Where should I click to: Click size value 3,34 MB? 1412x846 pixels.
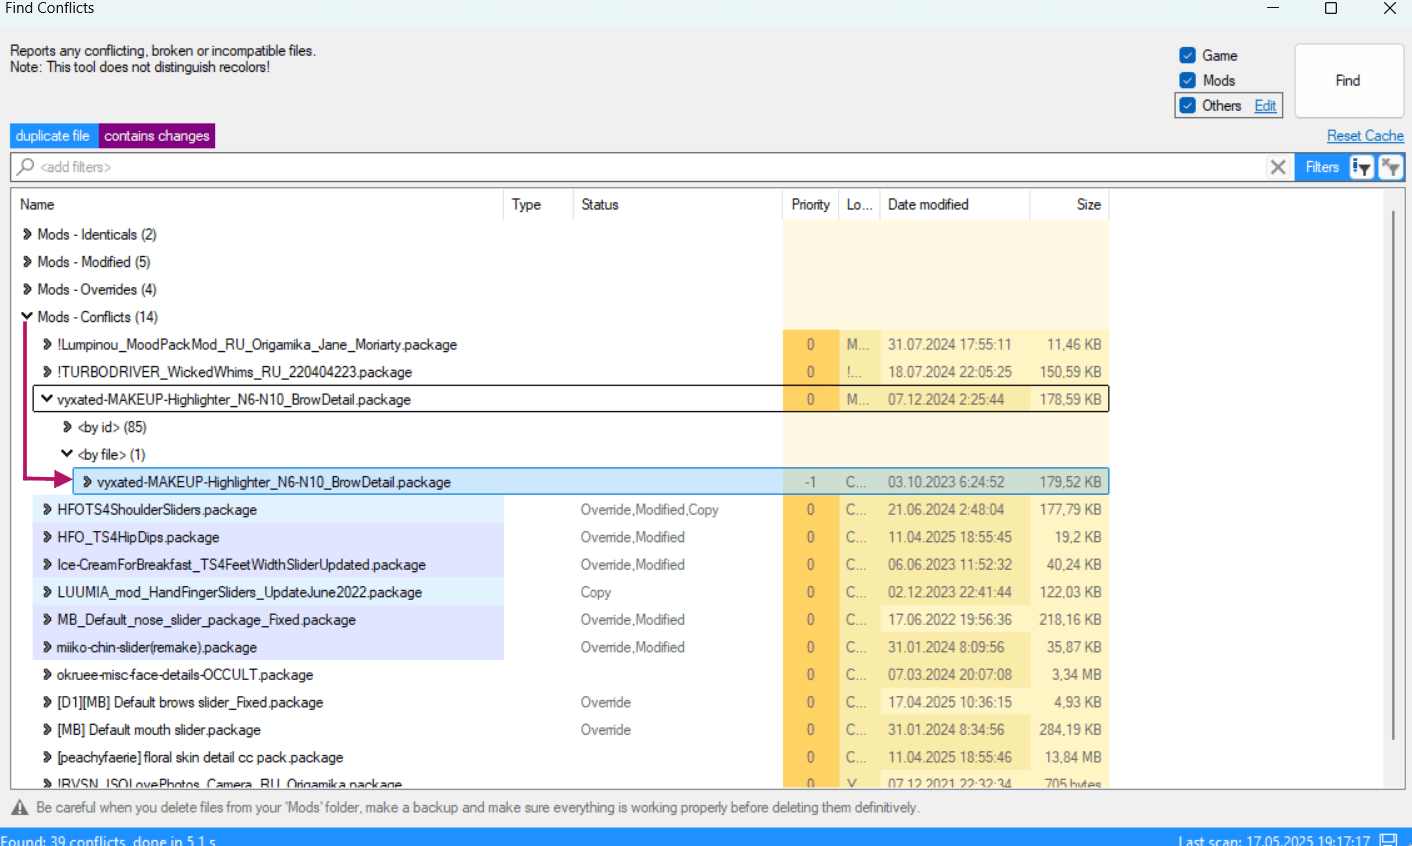1076,674
